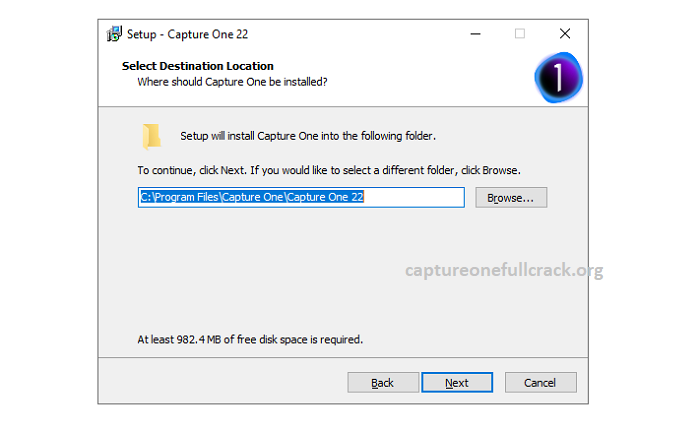Screen dimensions: 700x430
Task: Click the "Setup - Capture One 22" window title
Action: 187,34
